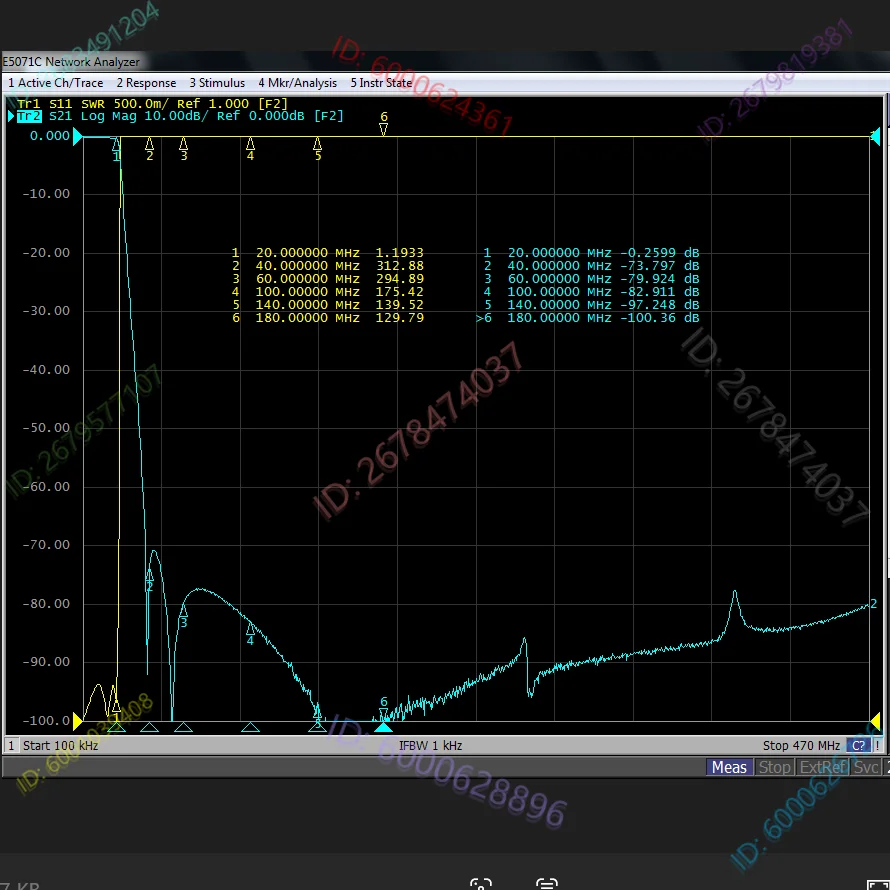The image size is (890, 890).
Task: Toggle the ExtRef reference indicator
Action: tap(822, 767)
